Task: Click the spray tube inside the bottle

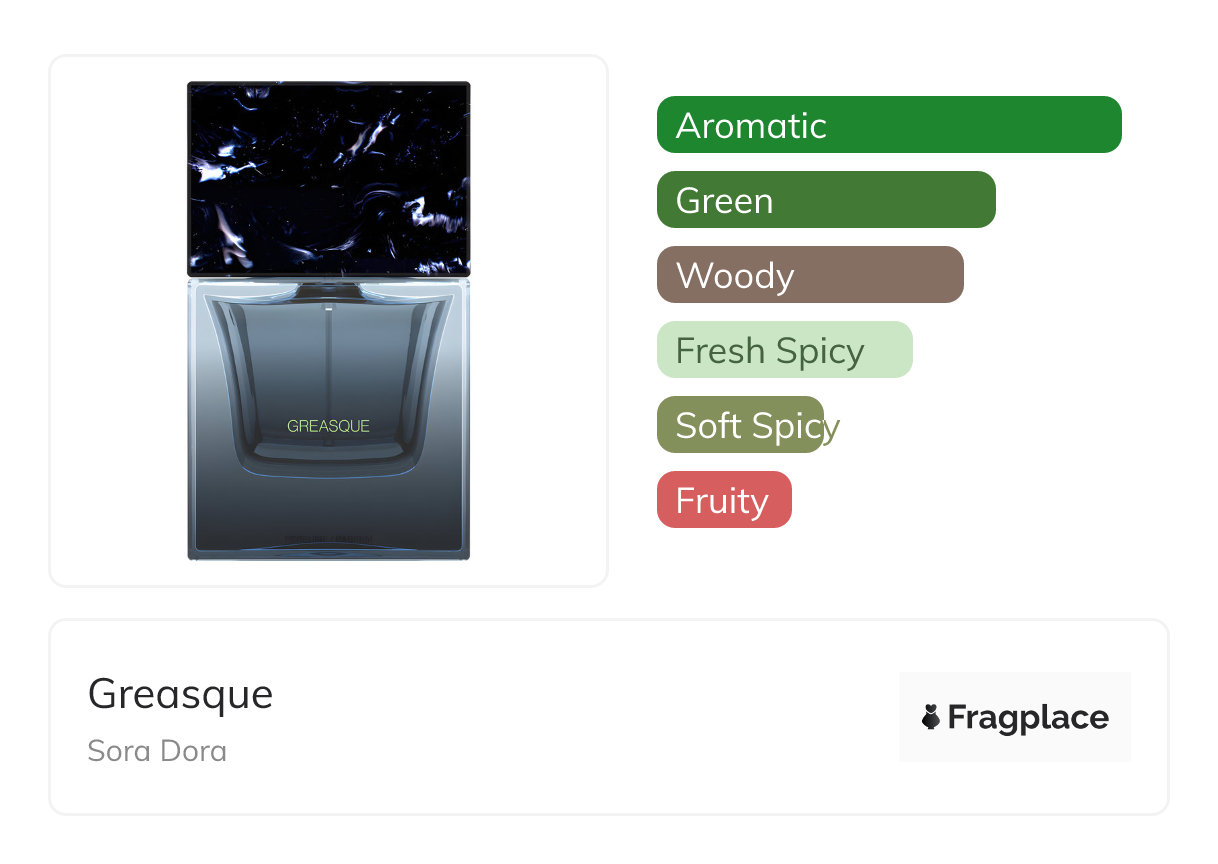Action: (x=328, y=360)
